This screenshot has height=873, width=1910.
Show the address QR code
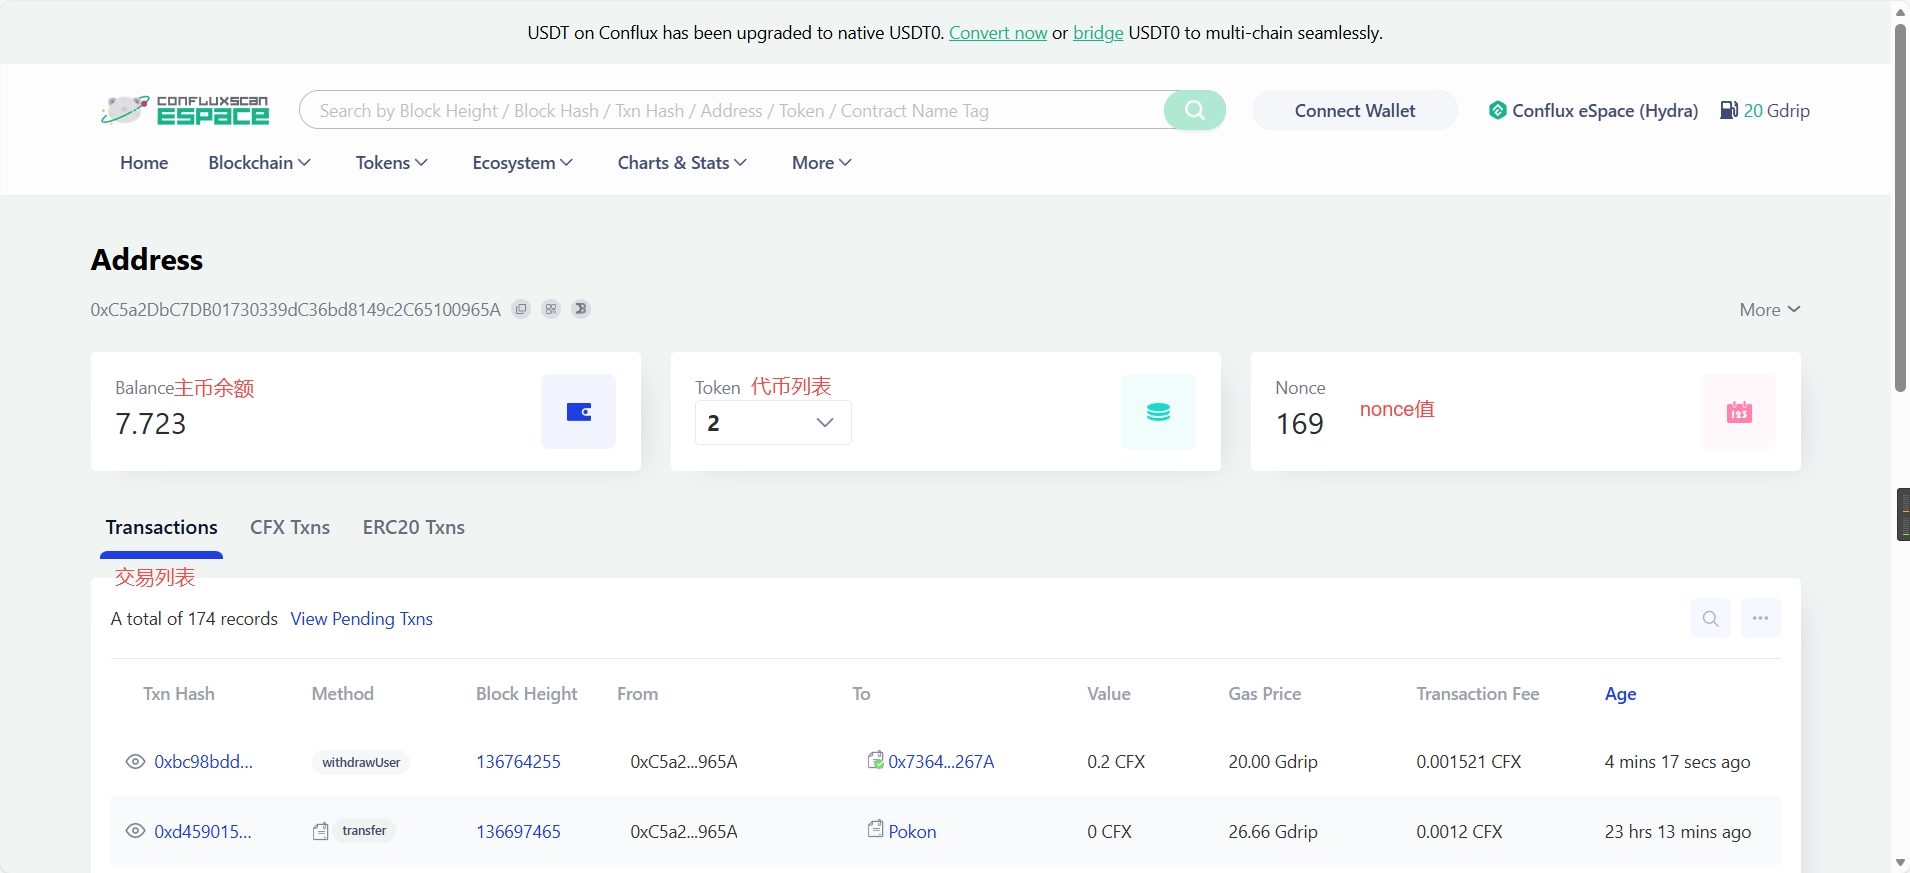[x=551, y=309]
